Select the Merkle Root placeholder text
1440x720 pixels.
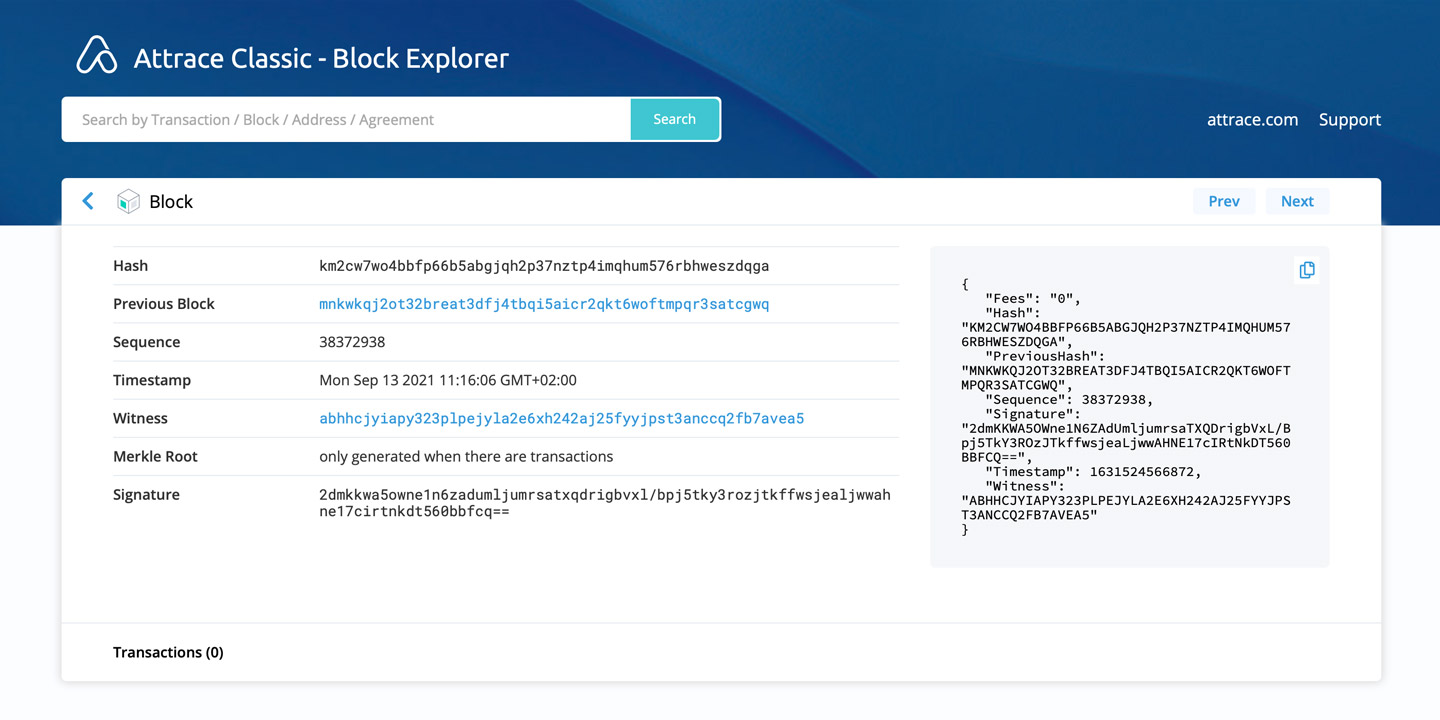[466, 456]
